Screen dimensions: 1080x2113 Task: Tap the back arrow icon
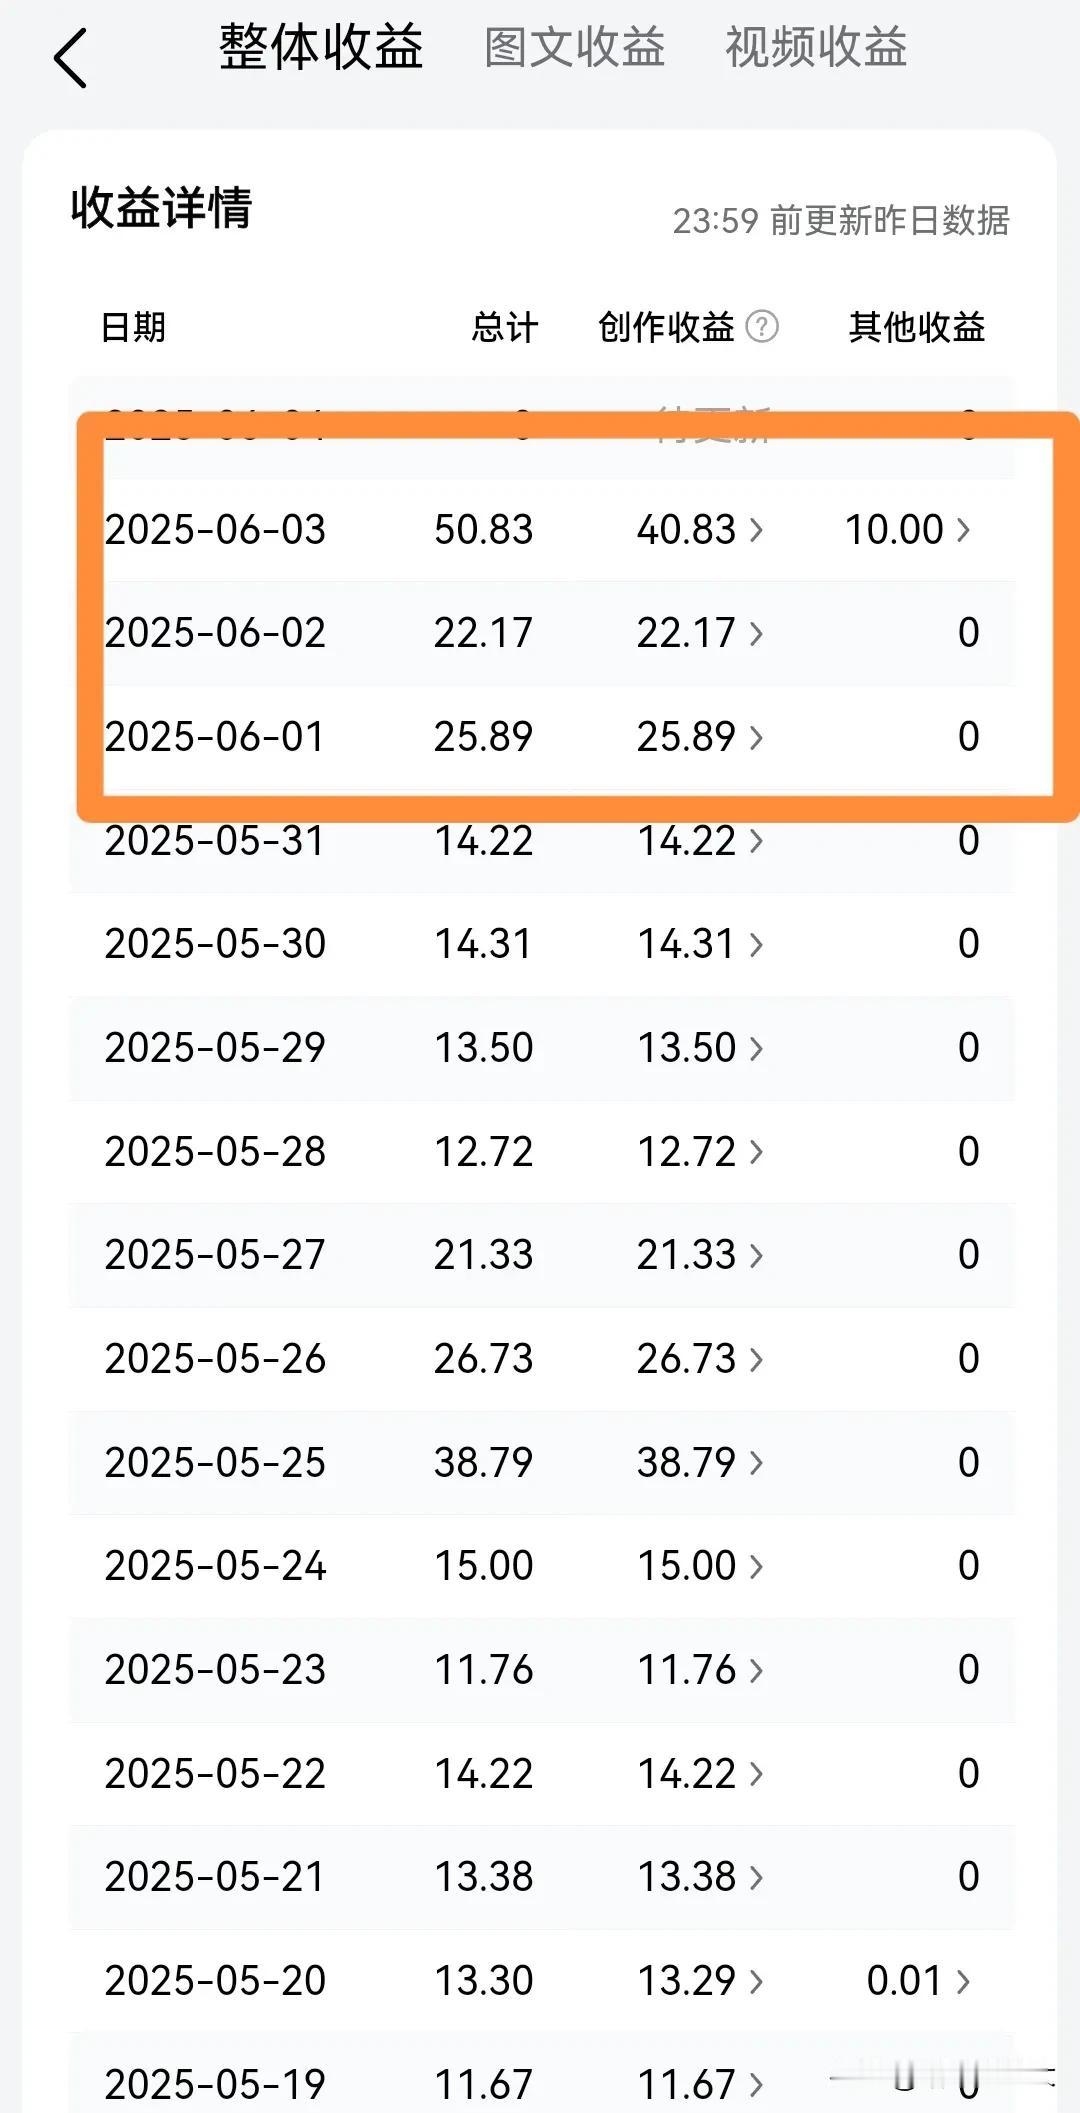point(70,58)
